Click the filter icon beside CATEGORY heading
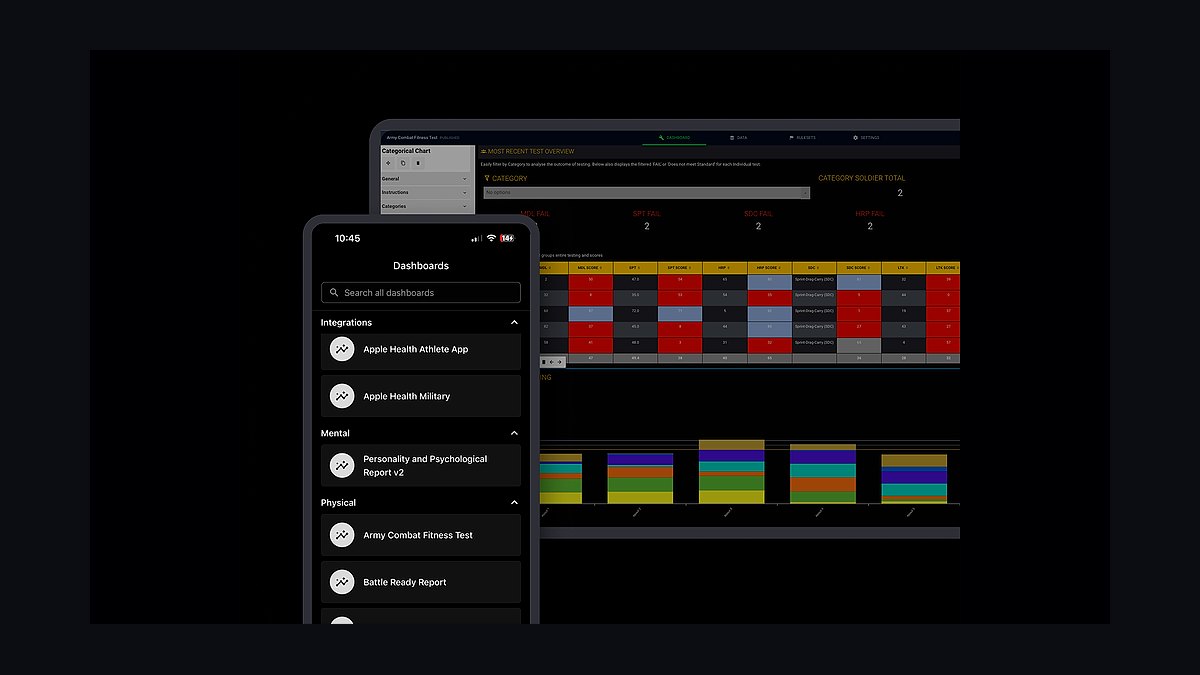The image size is (1200, 675). click(x=487, y=179)
